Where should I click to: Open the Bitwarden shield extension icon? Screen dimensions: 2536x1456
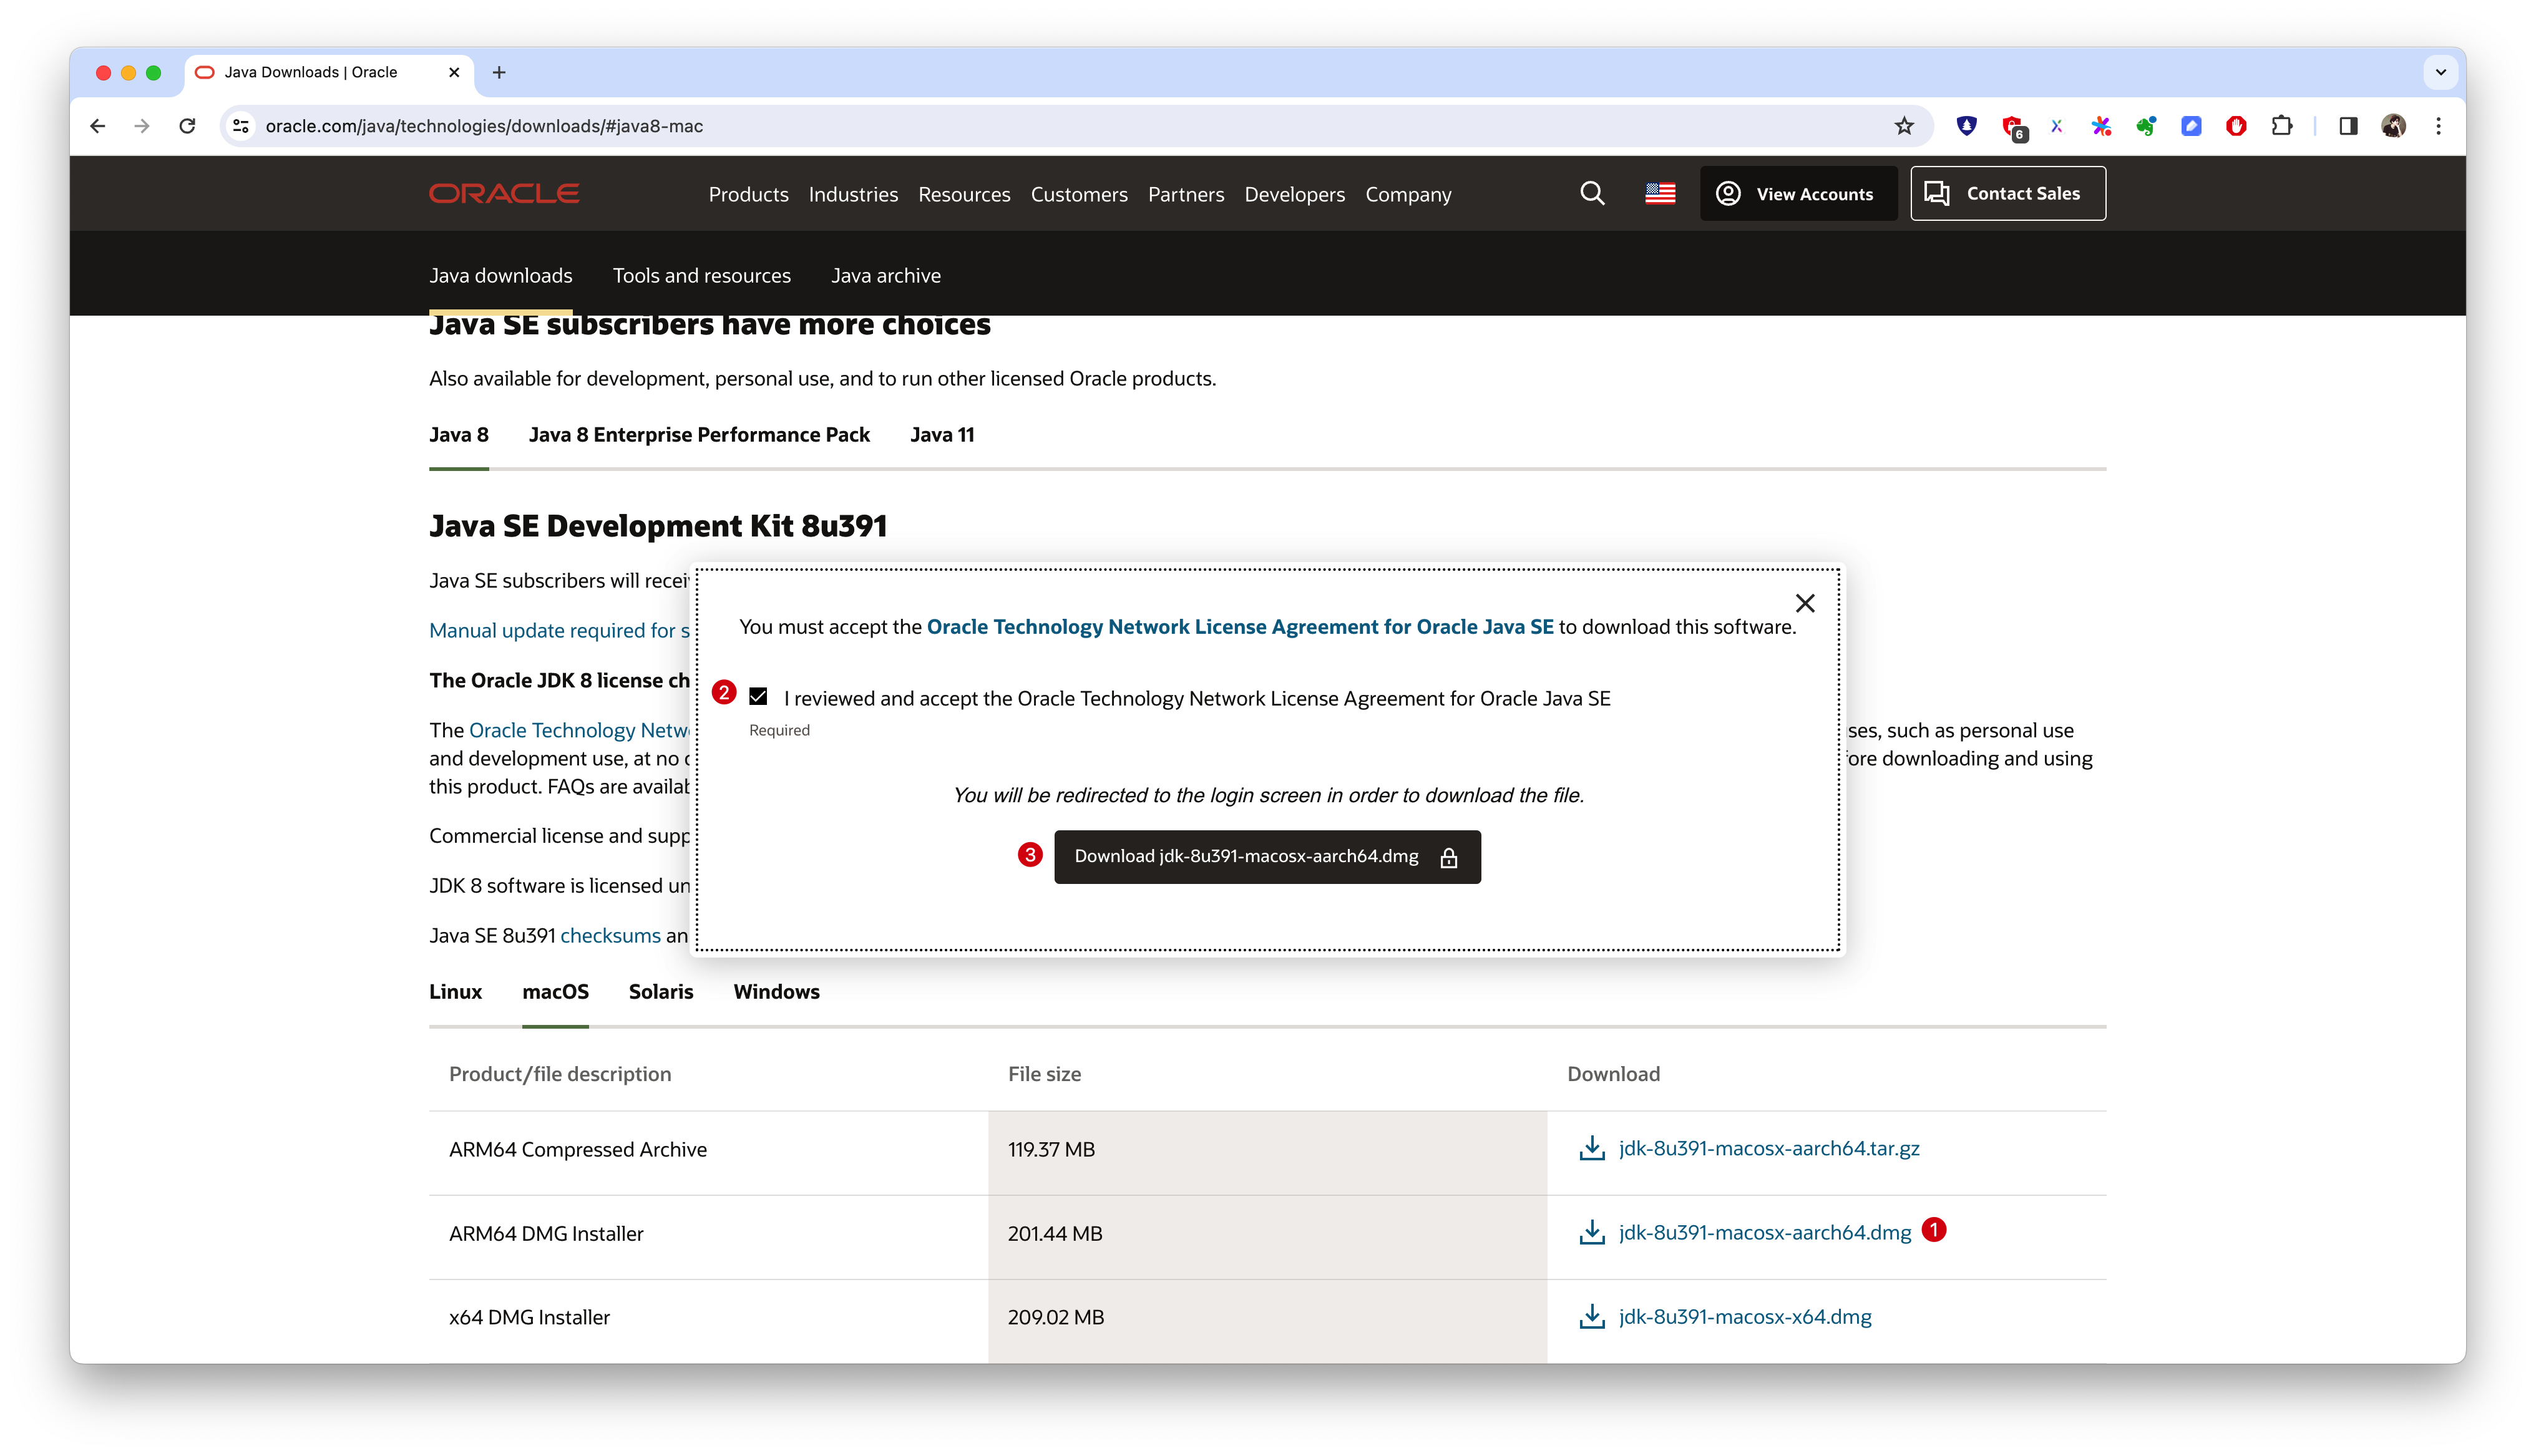[1966, 126]
